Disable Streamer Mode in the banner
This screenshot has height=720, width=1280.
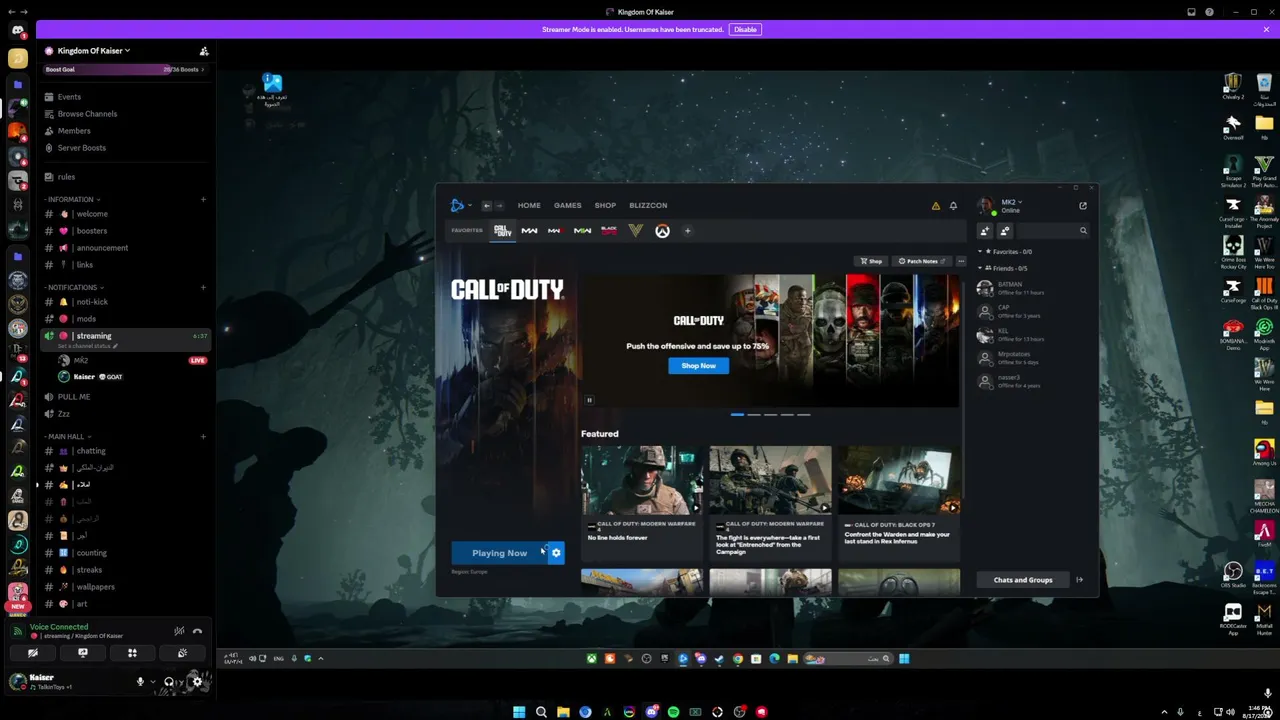tap(746, 30)
